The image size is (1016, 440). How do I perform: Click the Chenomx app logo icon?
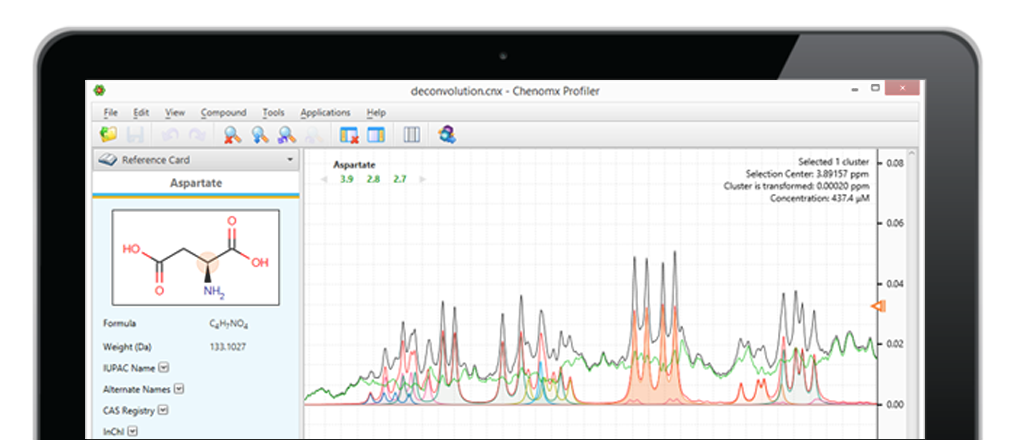coord(100,90)
